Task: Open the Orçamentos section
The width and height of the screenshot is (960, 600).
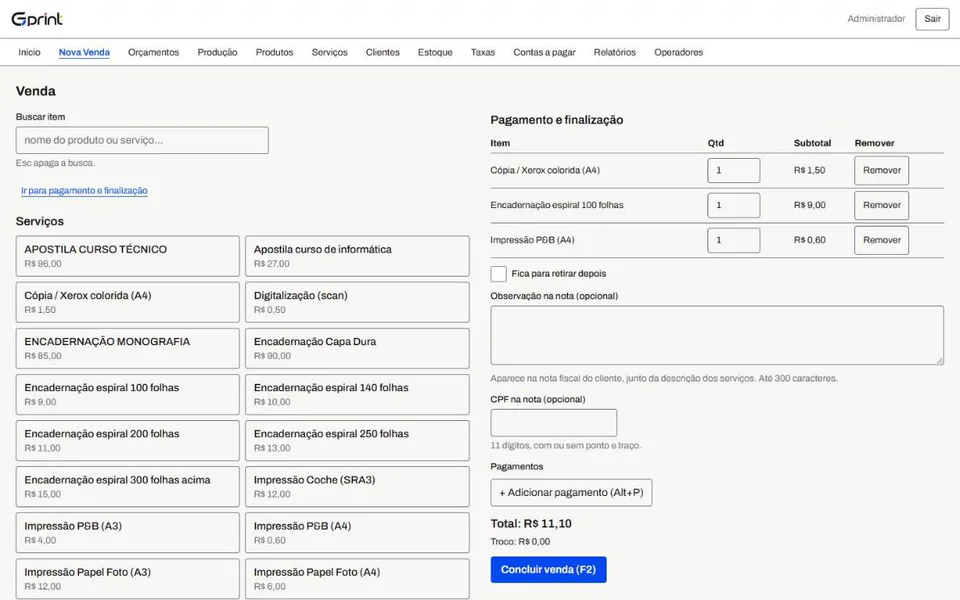Action: 154,53
